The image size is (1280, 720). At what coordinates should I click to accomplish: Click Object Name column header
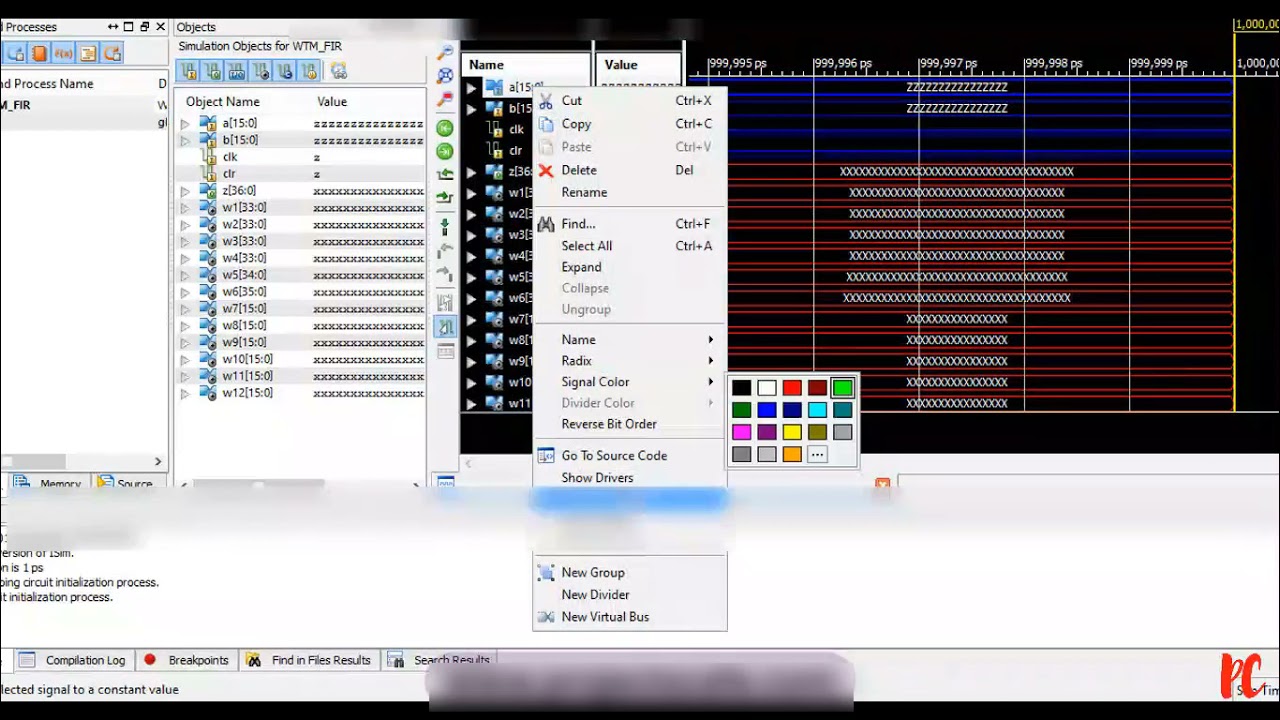click(223, 102)
